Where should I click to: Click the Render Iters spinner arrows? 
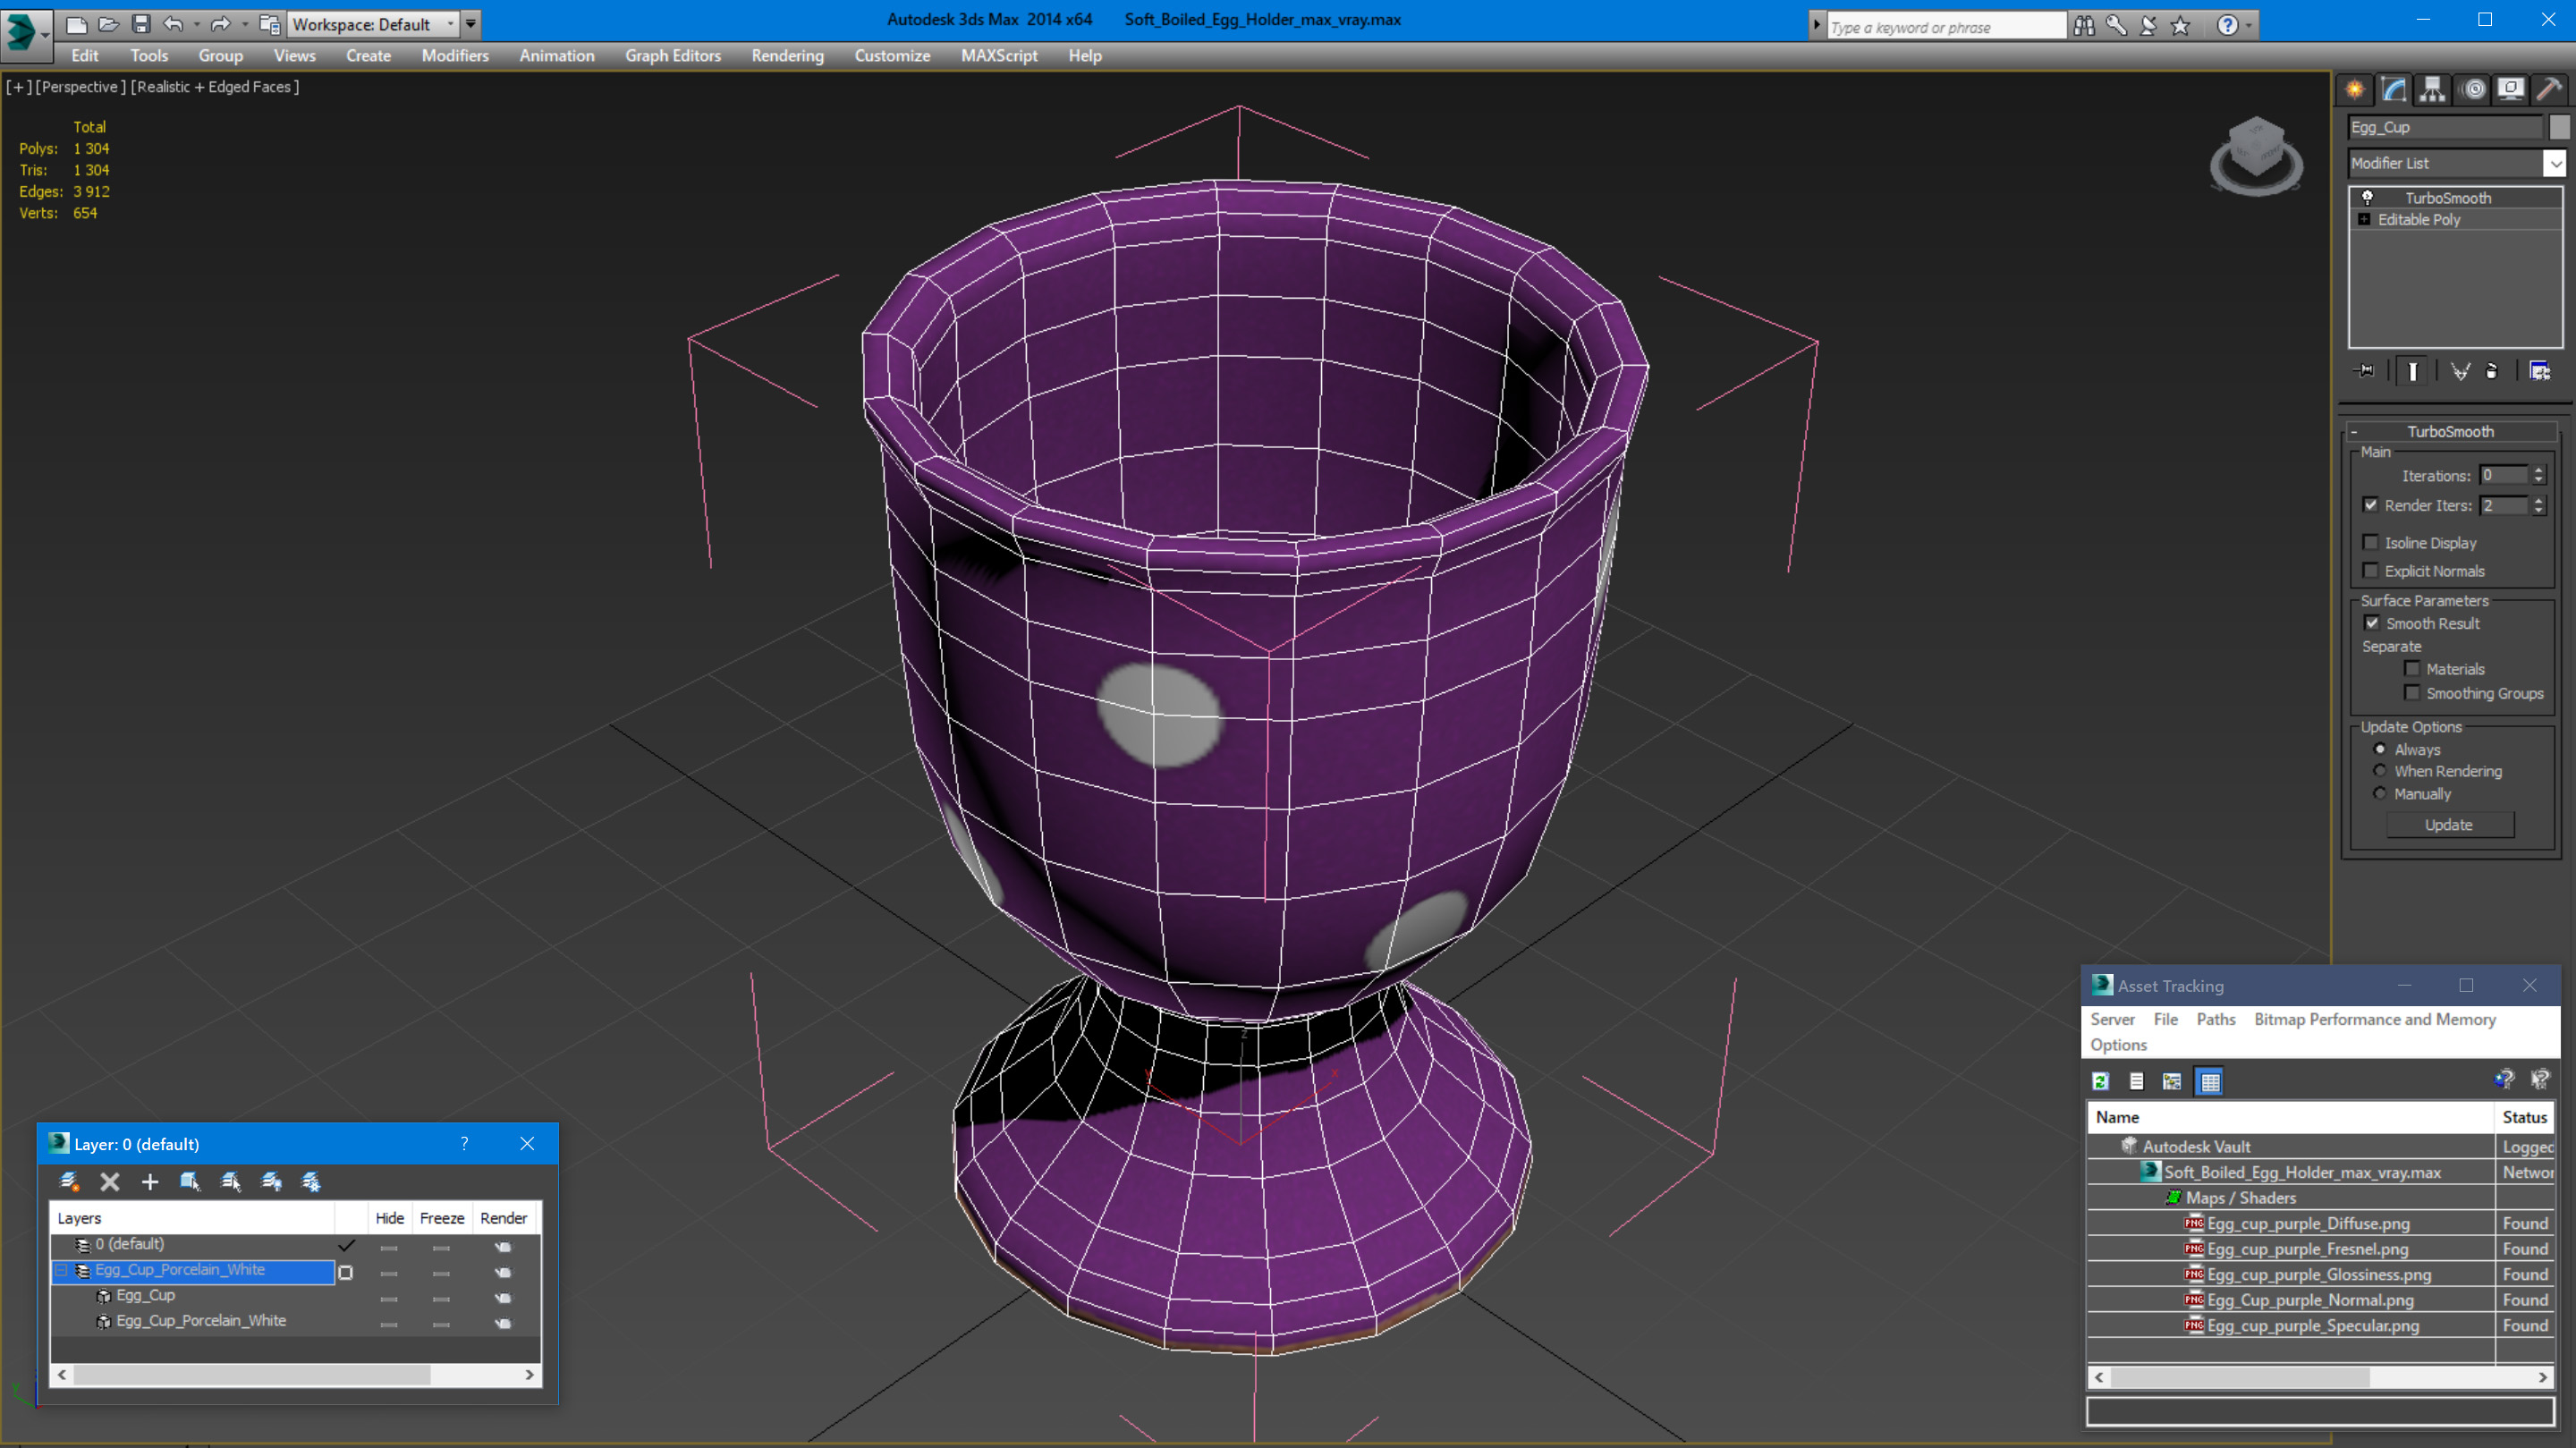point(2538,505)
